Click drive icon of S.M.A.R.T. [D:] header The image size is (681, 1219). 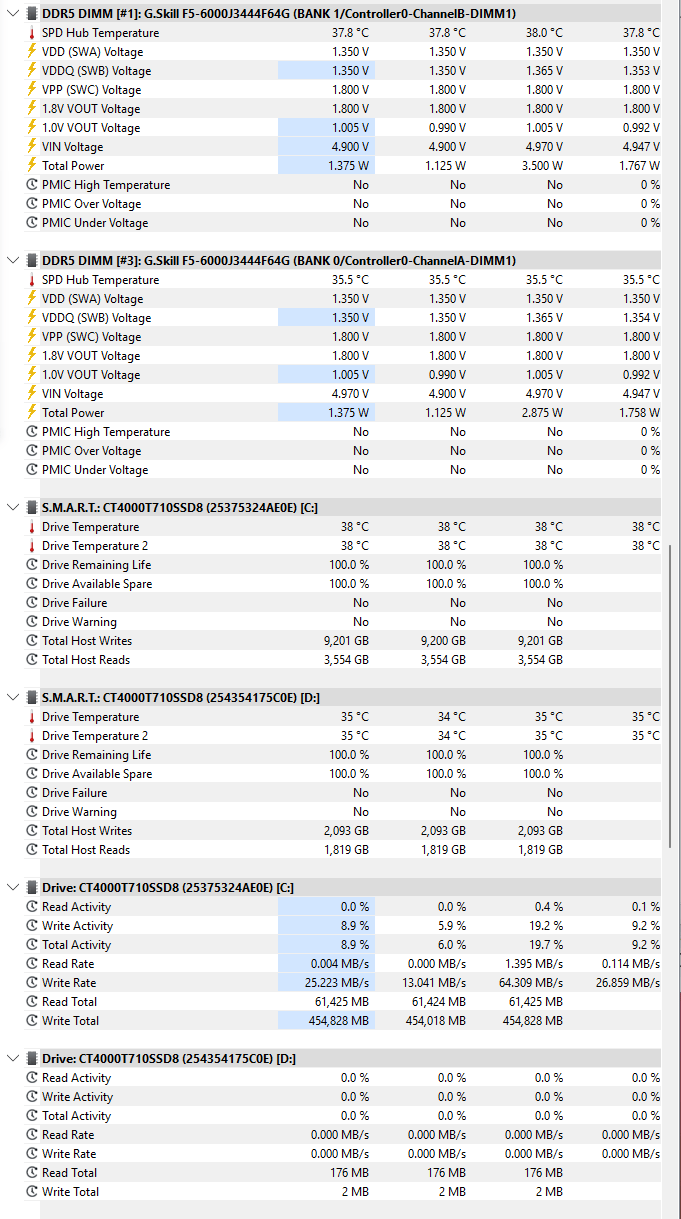point(32,698)
